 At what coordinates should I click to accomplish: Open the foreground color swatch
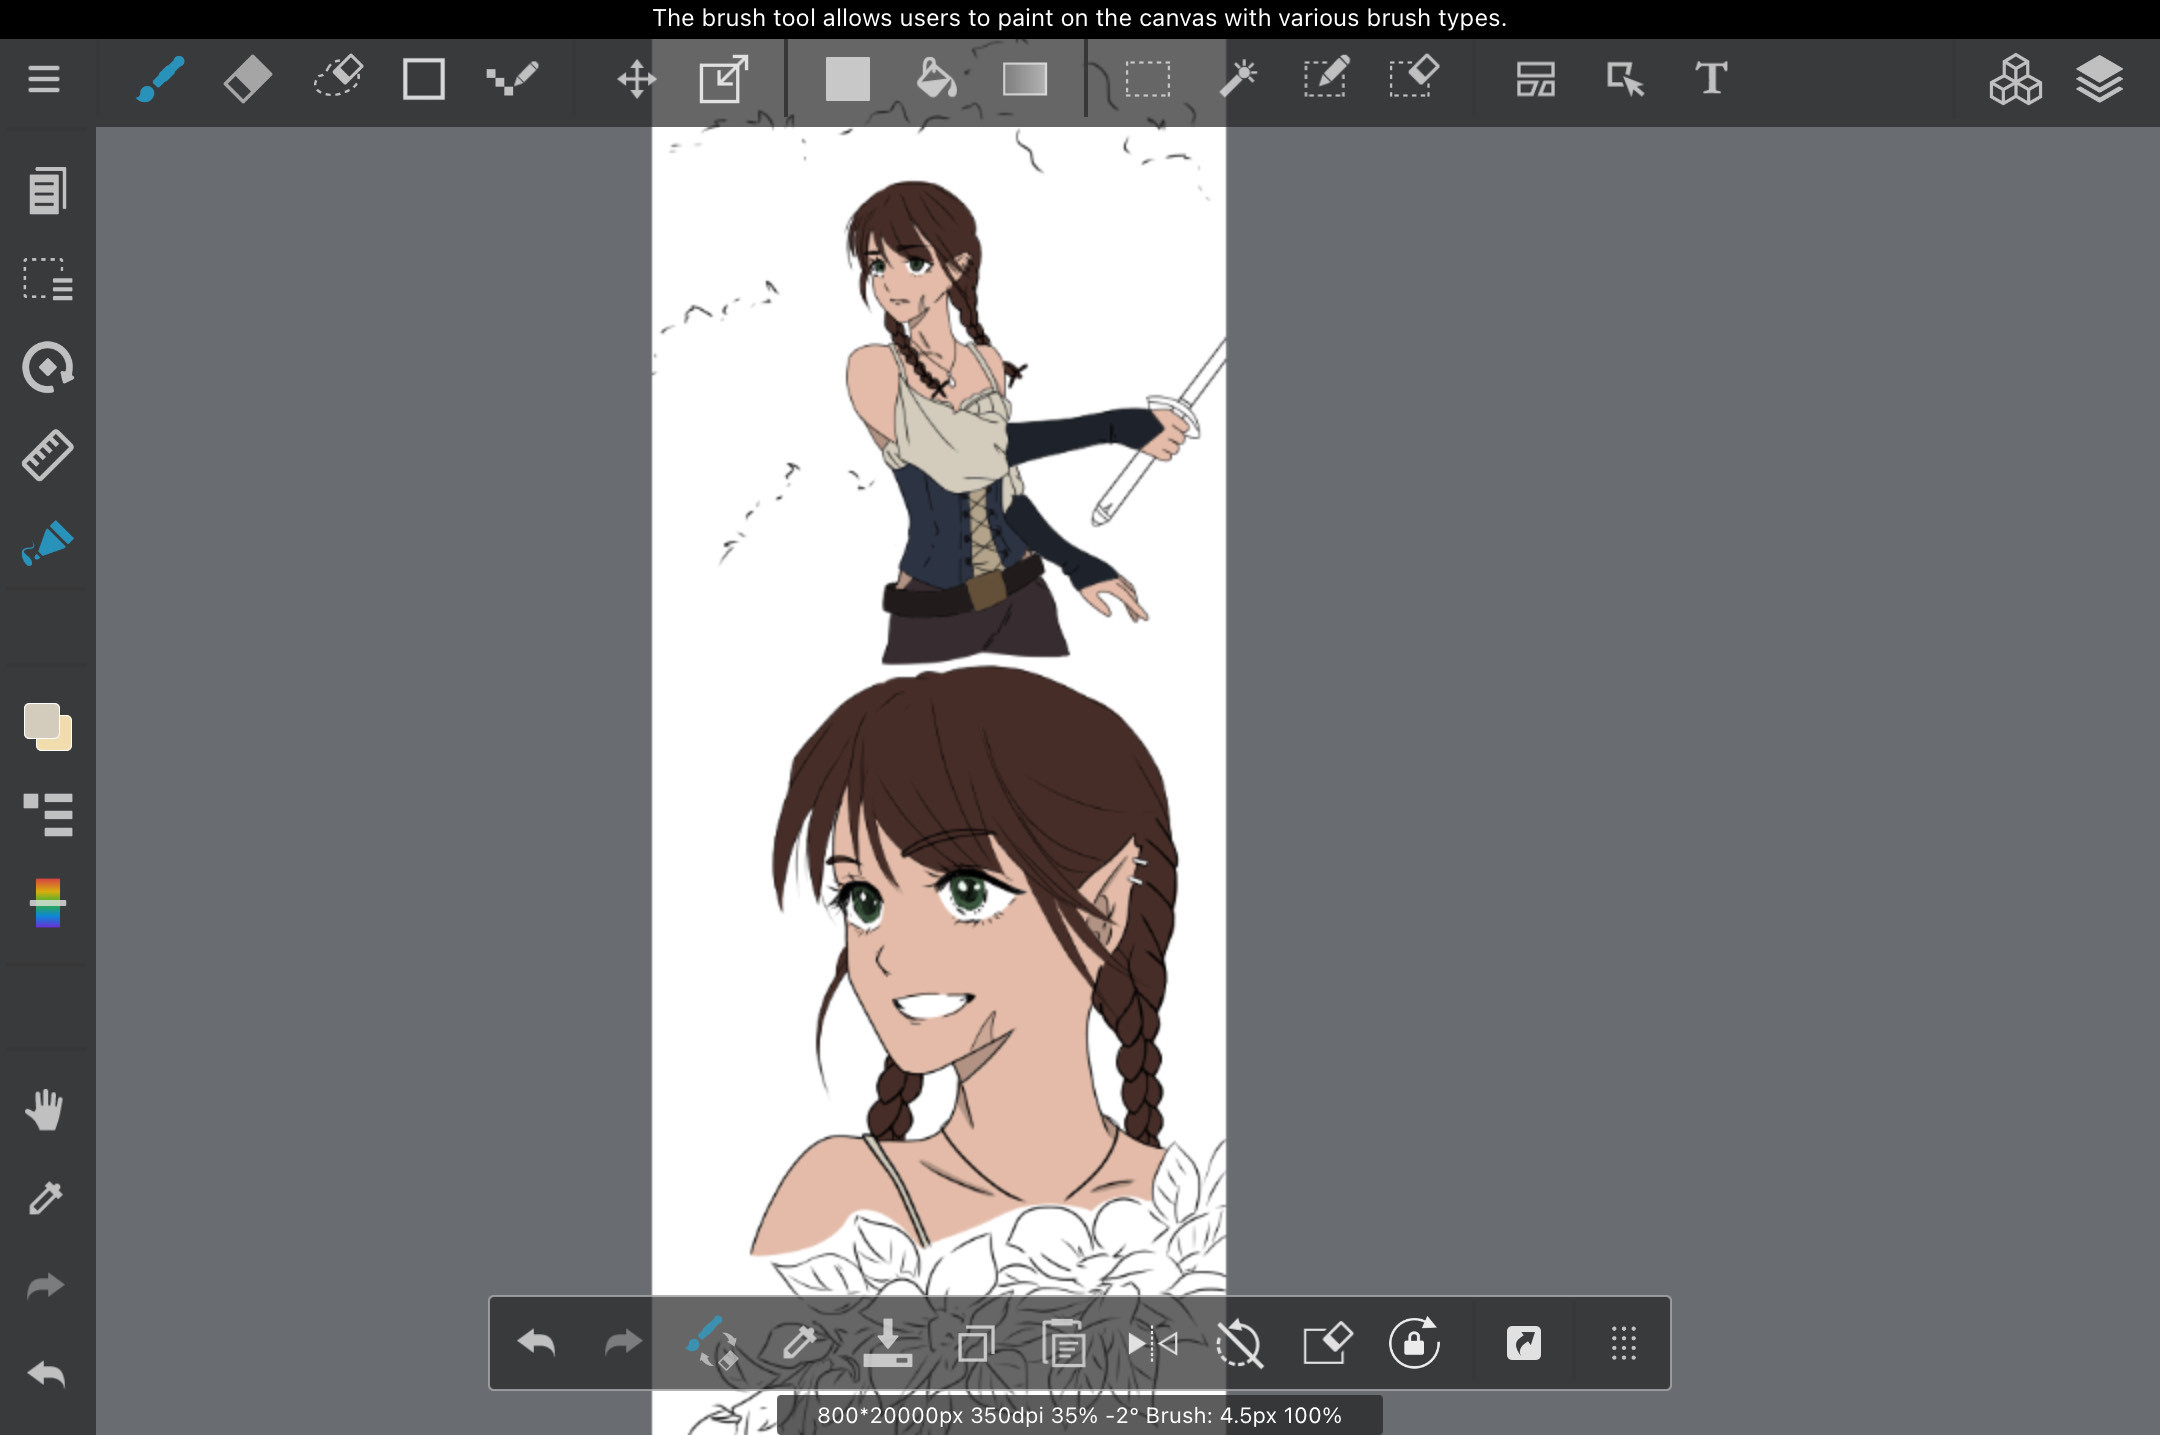coord(42,721)
